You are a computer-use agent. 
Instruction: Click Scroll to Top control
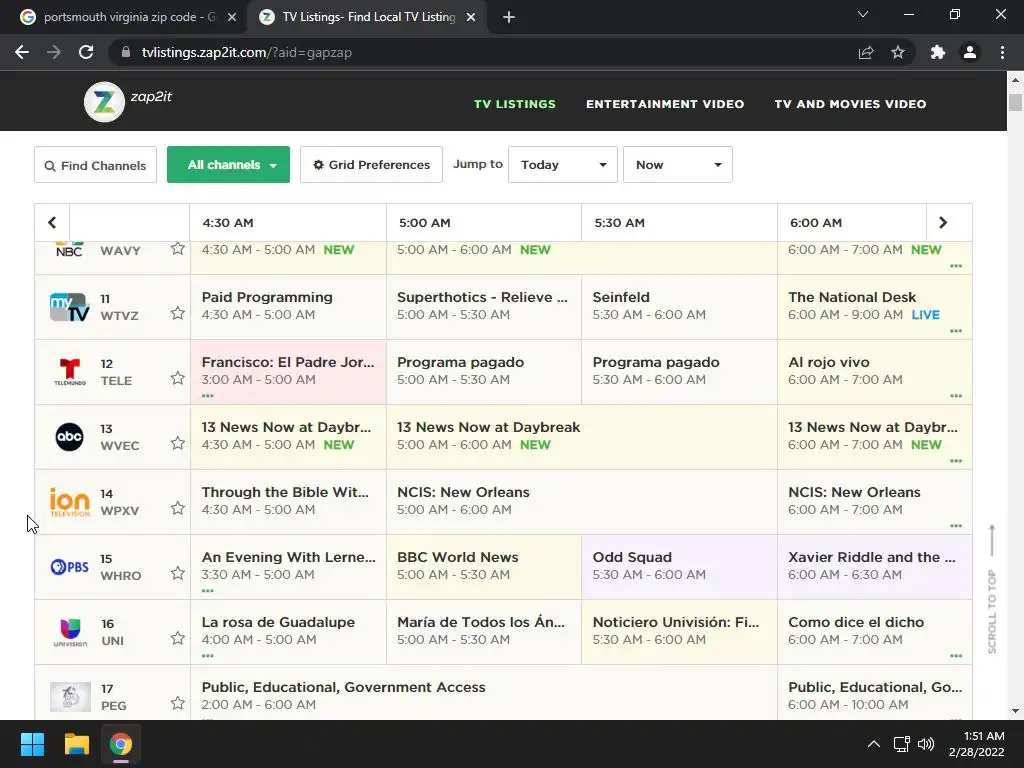[x=992, y=589]
